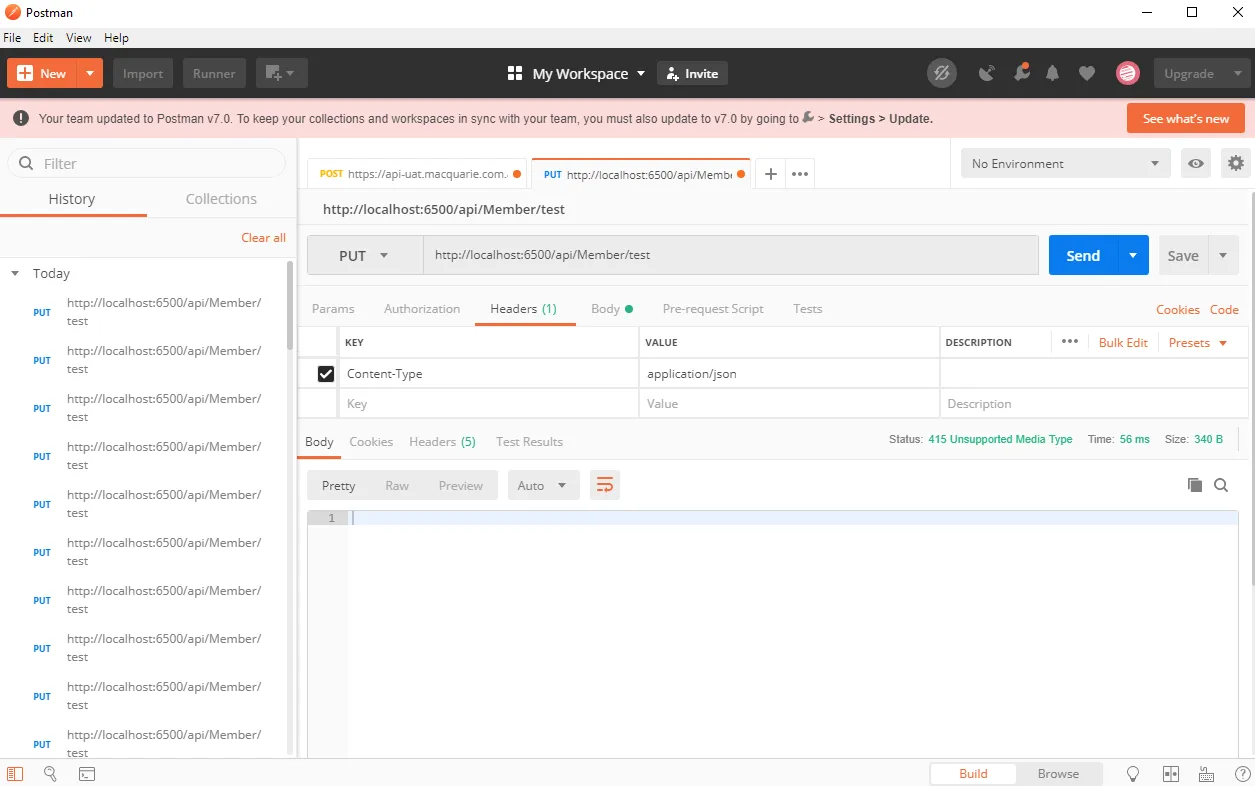Open My Workspace dropdown
Viewport: 1255px width, 786px height.
pyautogui.click(x=589, y=73)
